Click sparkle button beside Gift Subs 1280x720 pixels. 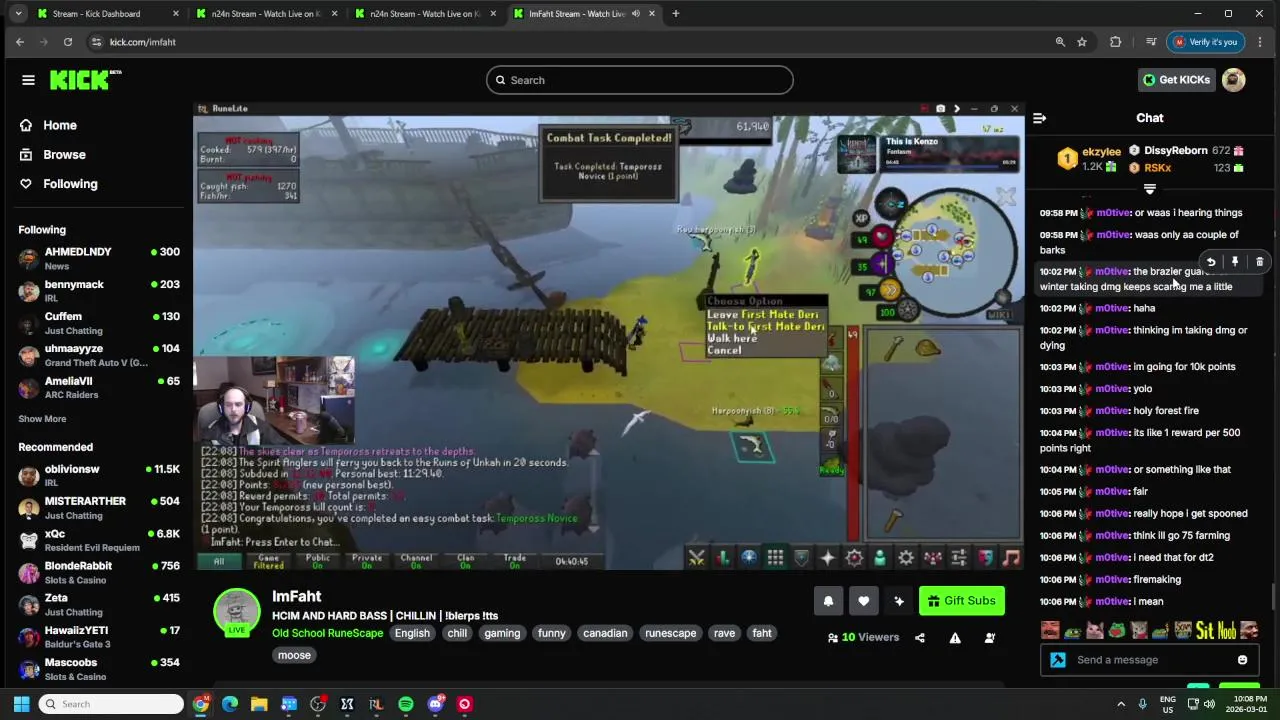pyautogui.click(x=898, y=601)
